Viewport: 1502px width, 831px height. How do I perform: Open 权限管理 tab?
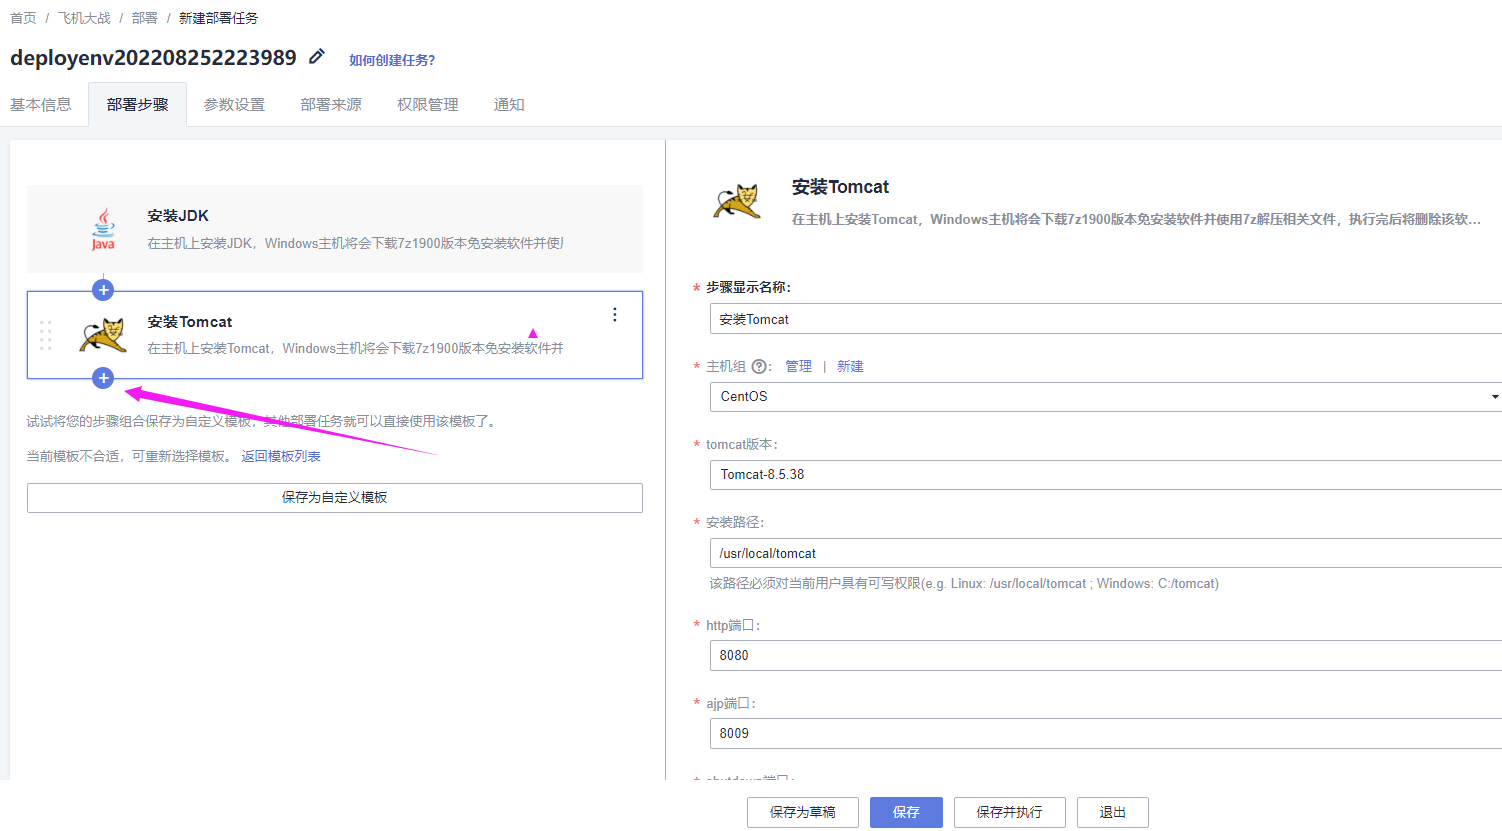(x=428, y=104)
